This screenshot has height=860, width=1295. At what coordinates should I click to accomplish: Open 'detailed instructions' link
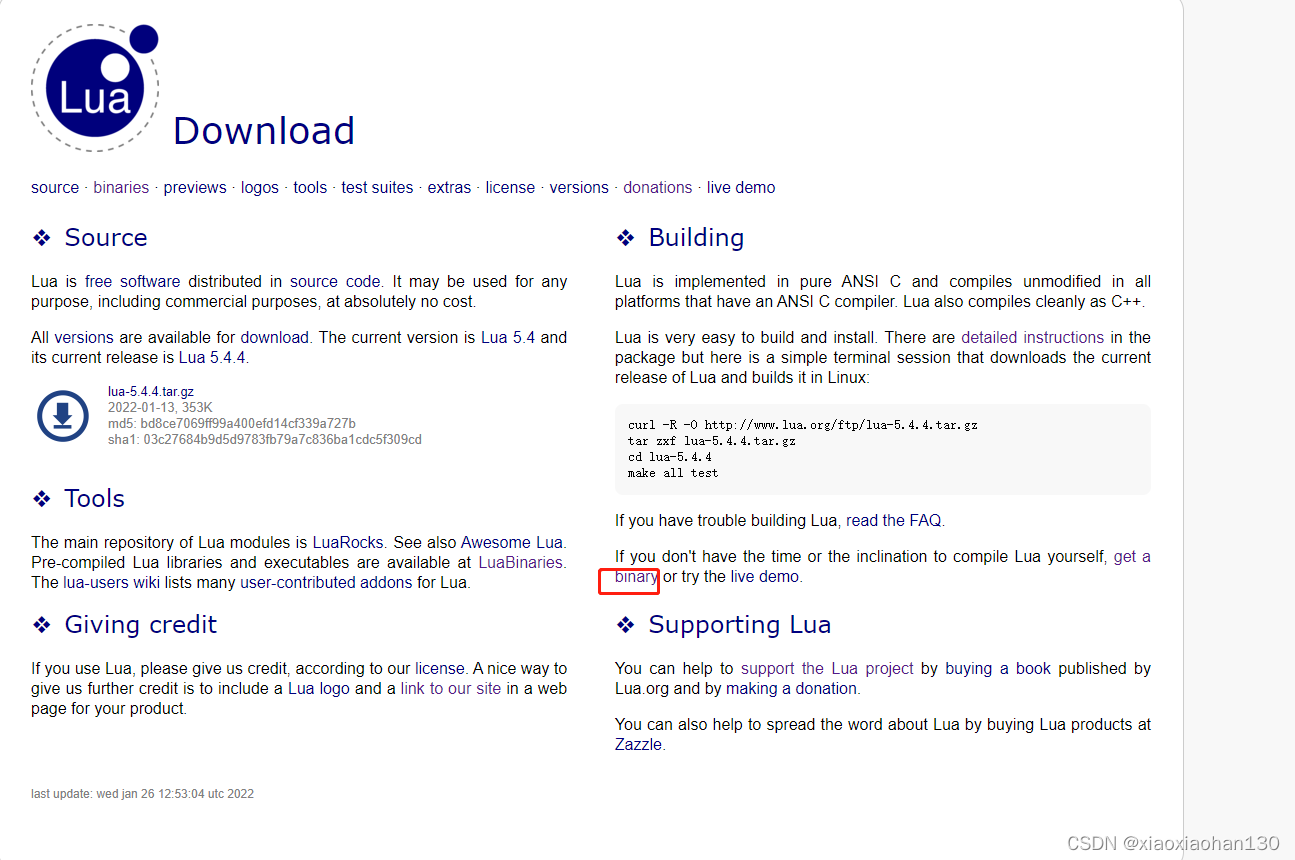(1033, 337)
